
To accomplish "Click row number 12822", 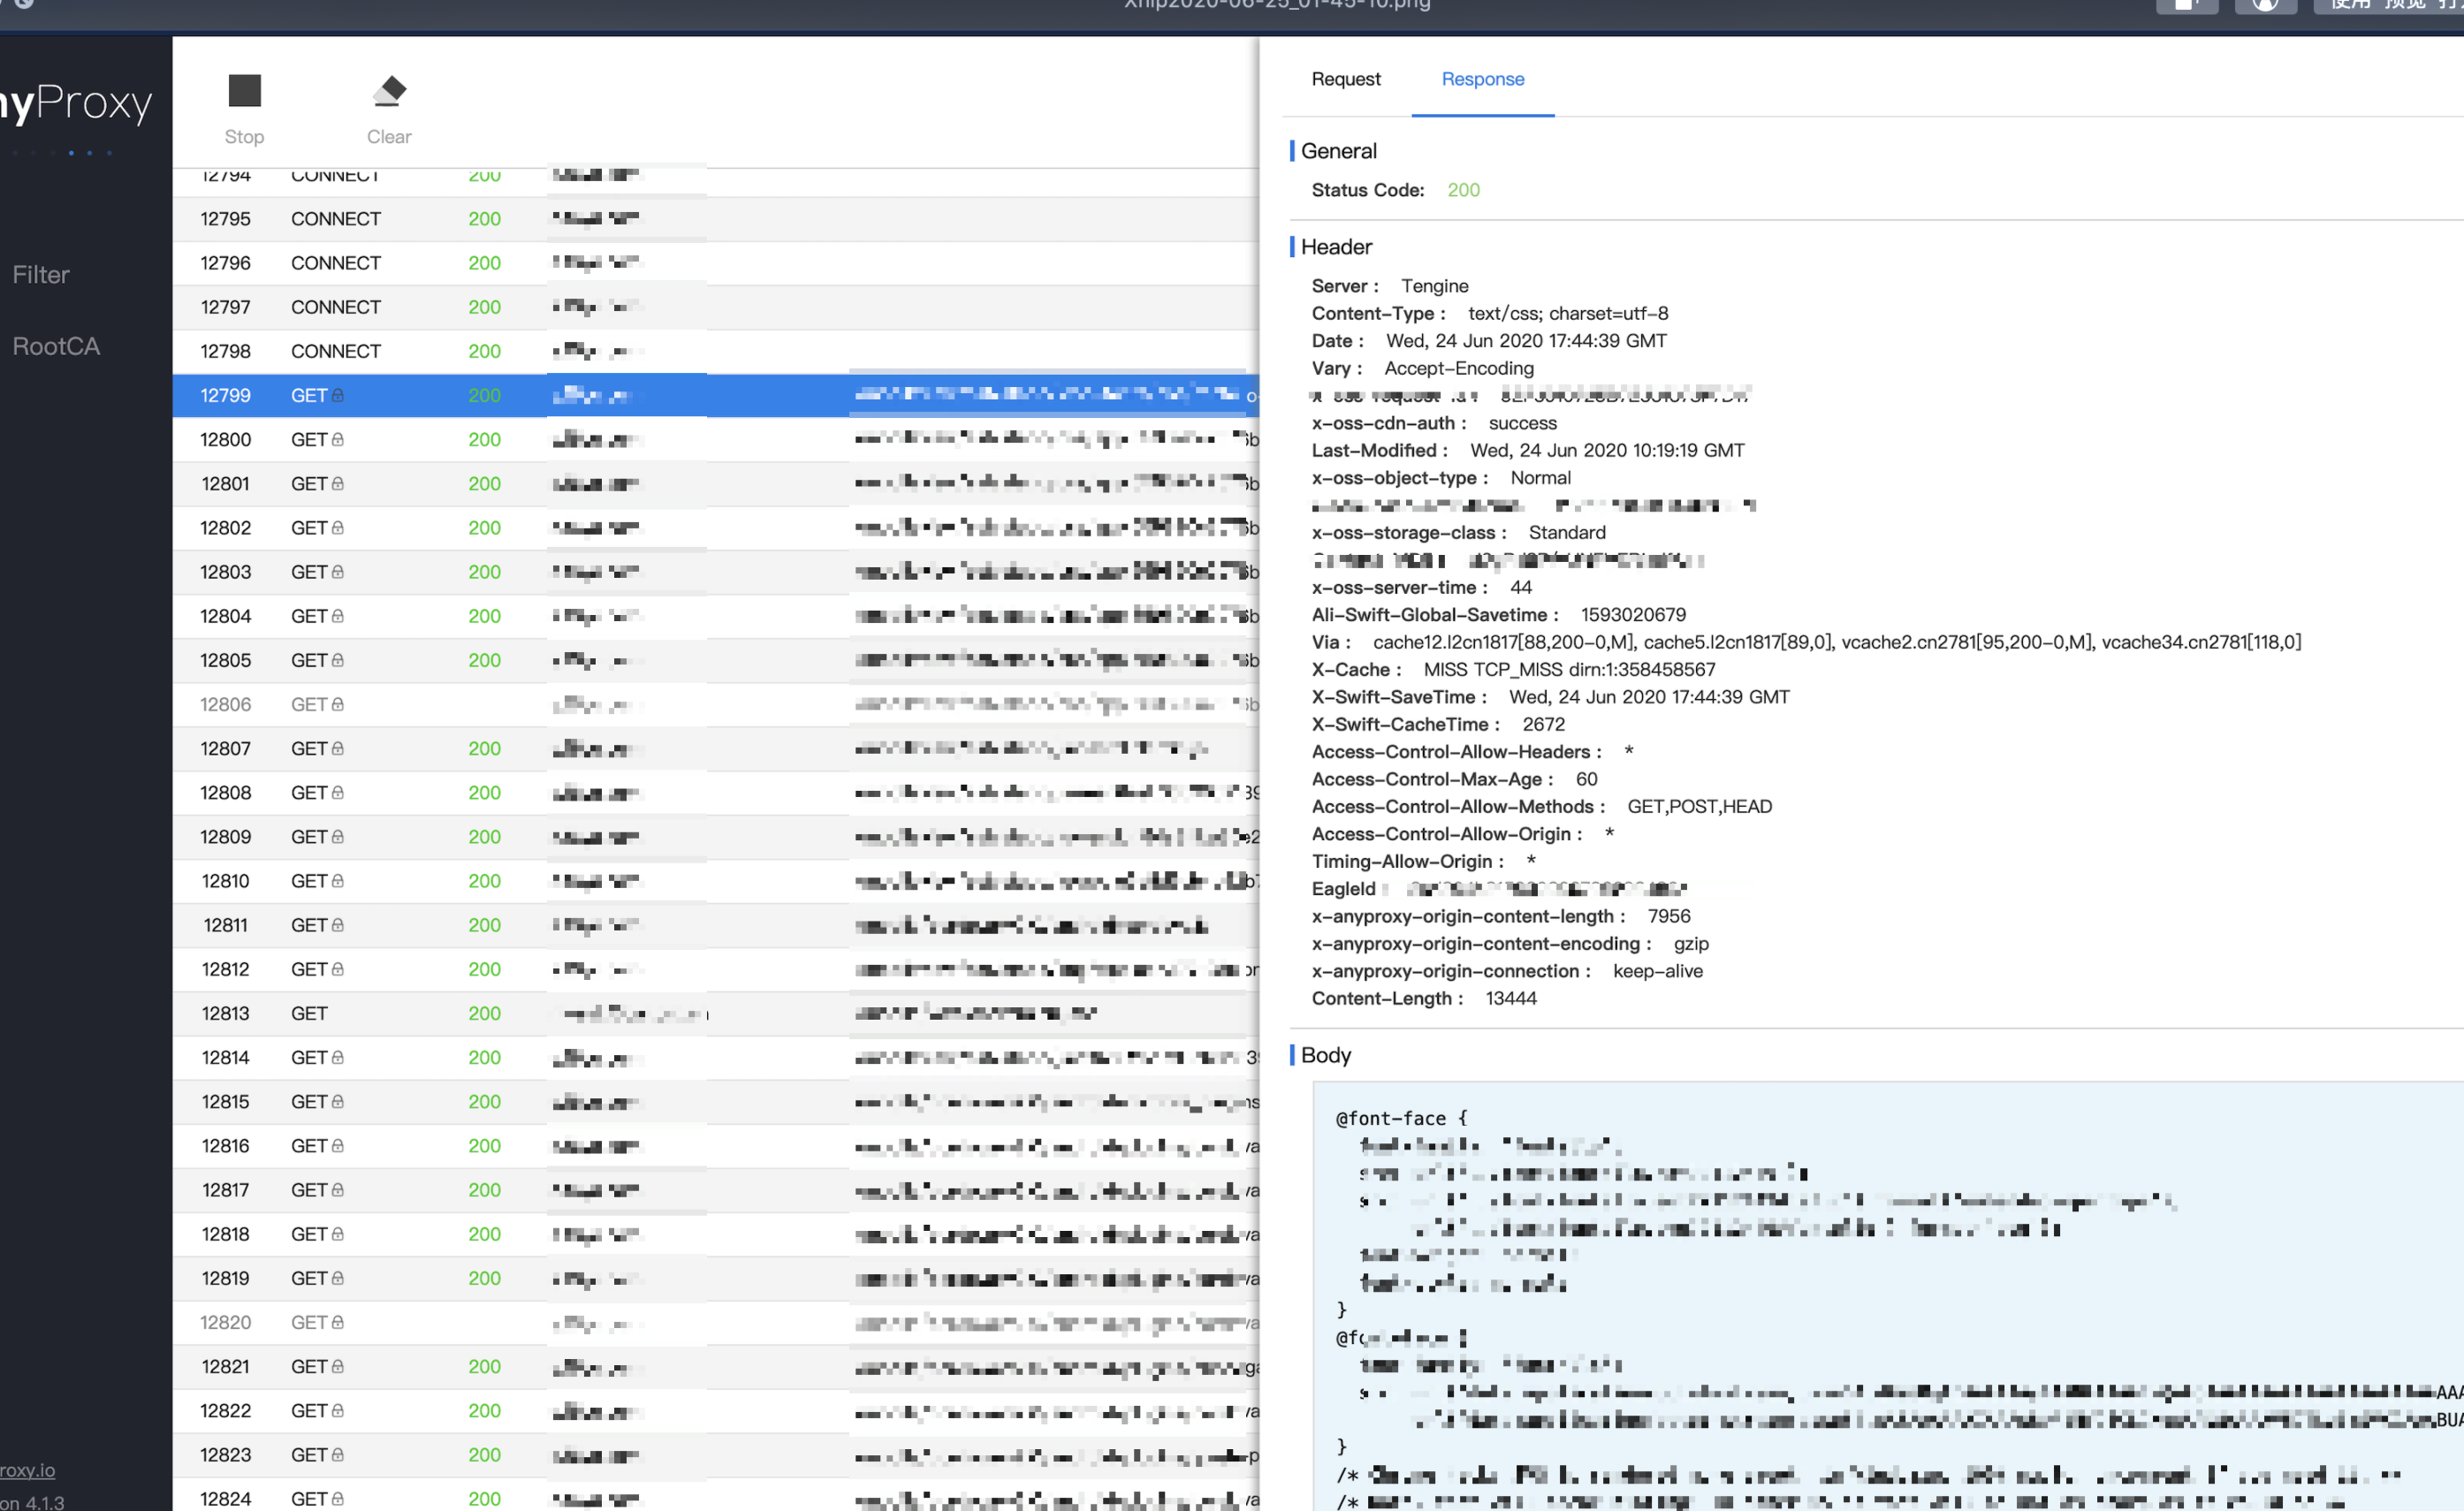I will (x=225, y=1410).
